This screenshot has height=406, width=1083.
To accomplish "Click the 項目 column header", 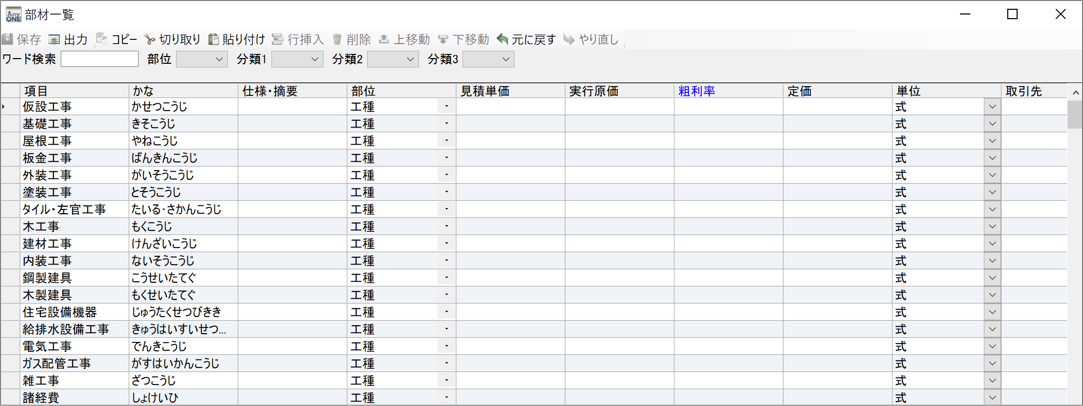I will (74, 90).
